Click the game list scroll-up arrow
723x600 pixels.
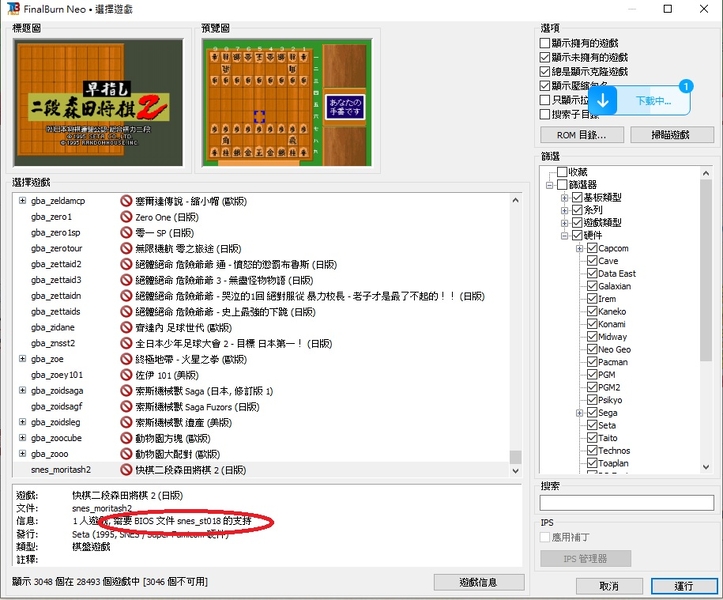pos(516,200)
